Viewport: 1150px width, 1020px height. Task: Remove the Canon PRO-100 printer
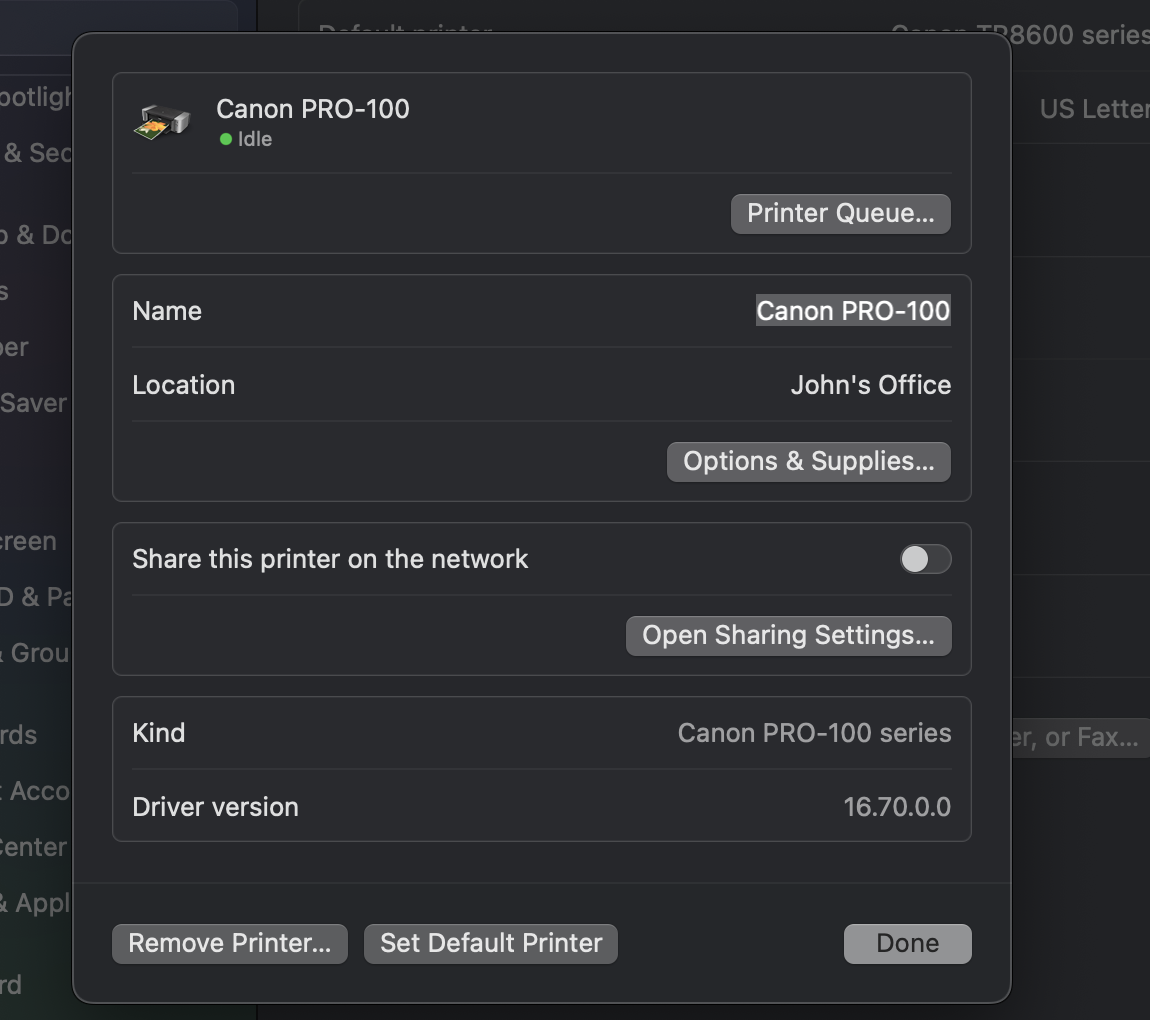pyautogui.click(x=229, y=943)
